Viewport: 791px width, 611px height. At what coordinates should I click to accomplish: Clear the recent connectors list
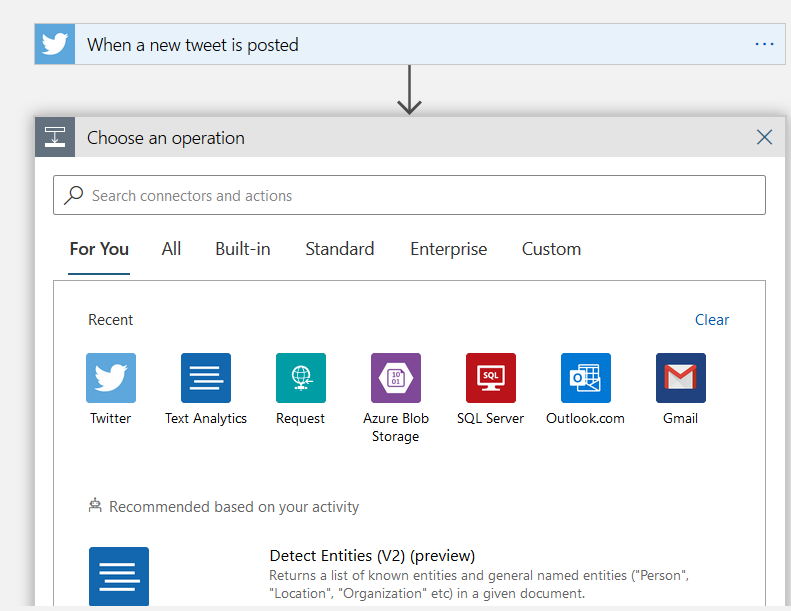[x=712, y=320]
